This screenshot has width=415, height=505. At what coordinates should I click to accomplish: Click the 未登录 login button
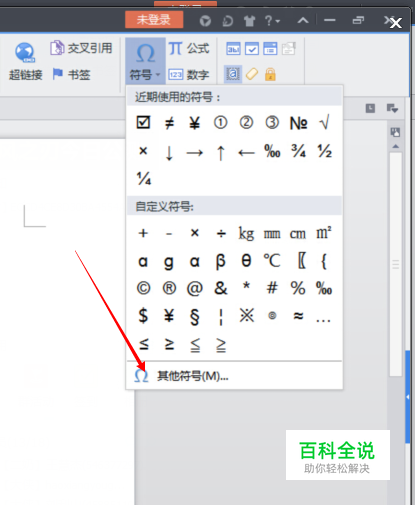click(154, 20)
